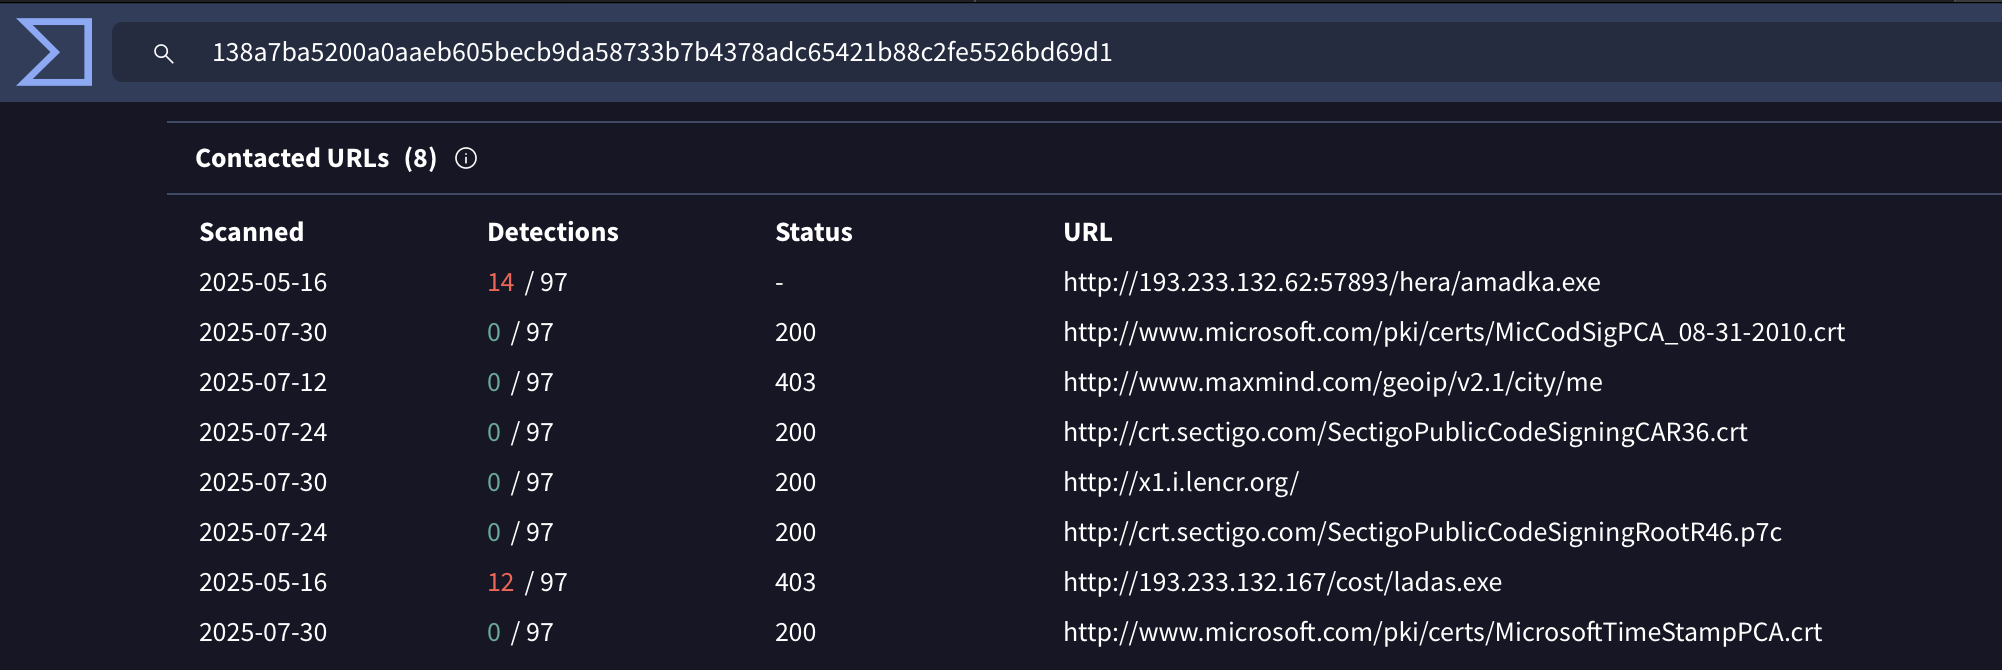The width and height of the screenshot is (2002, 670).
Task: Click detections for MicrosoftTimeStampPCA row
Action: click(520, 632)
